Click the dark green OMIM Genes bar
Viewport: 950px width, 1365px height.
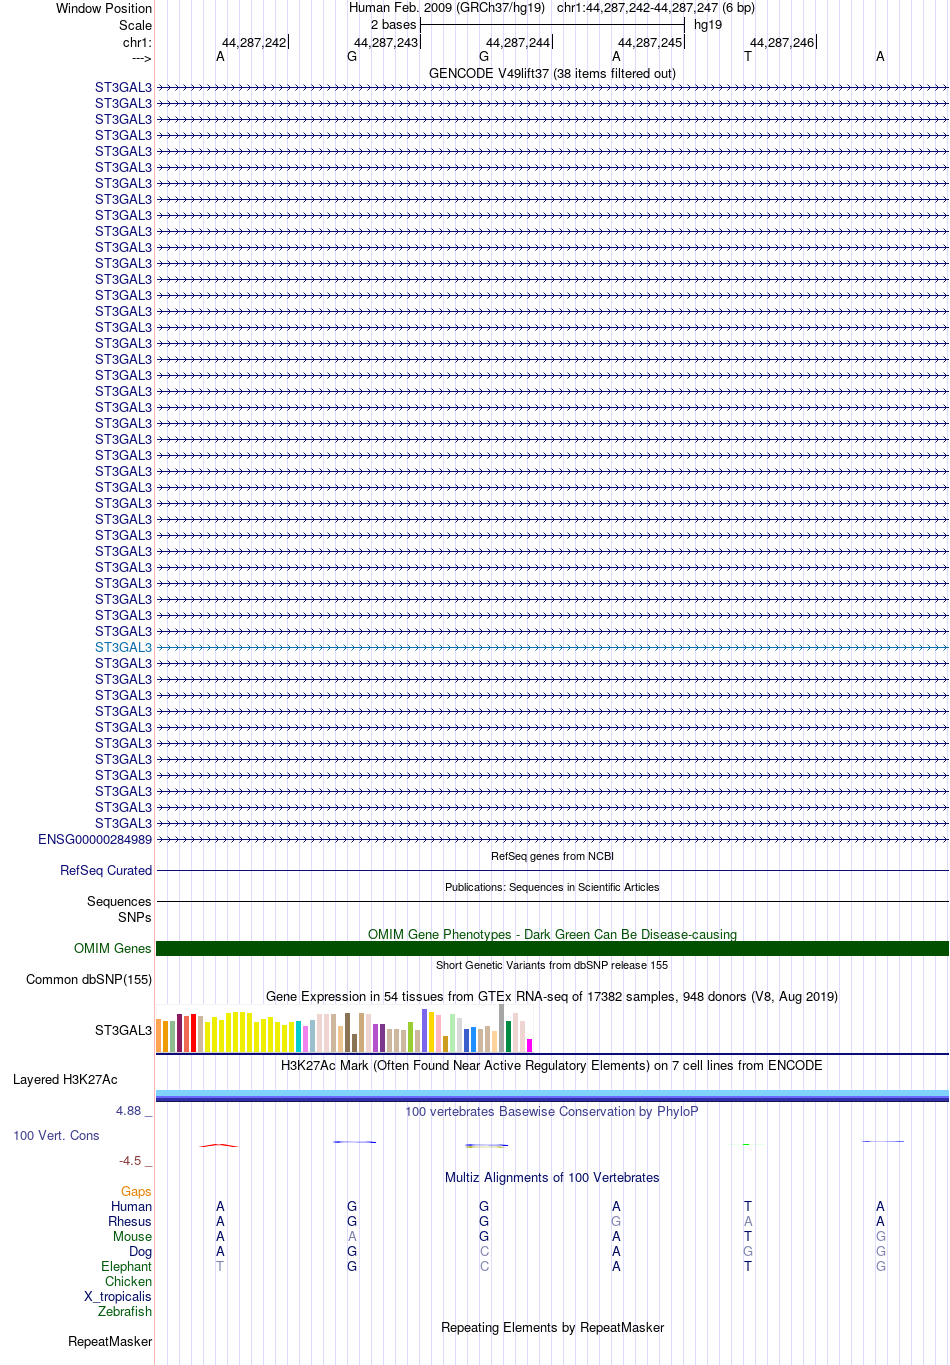[552, 948]
